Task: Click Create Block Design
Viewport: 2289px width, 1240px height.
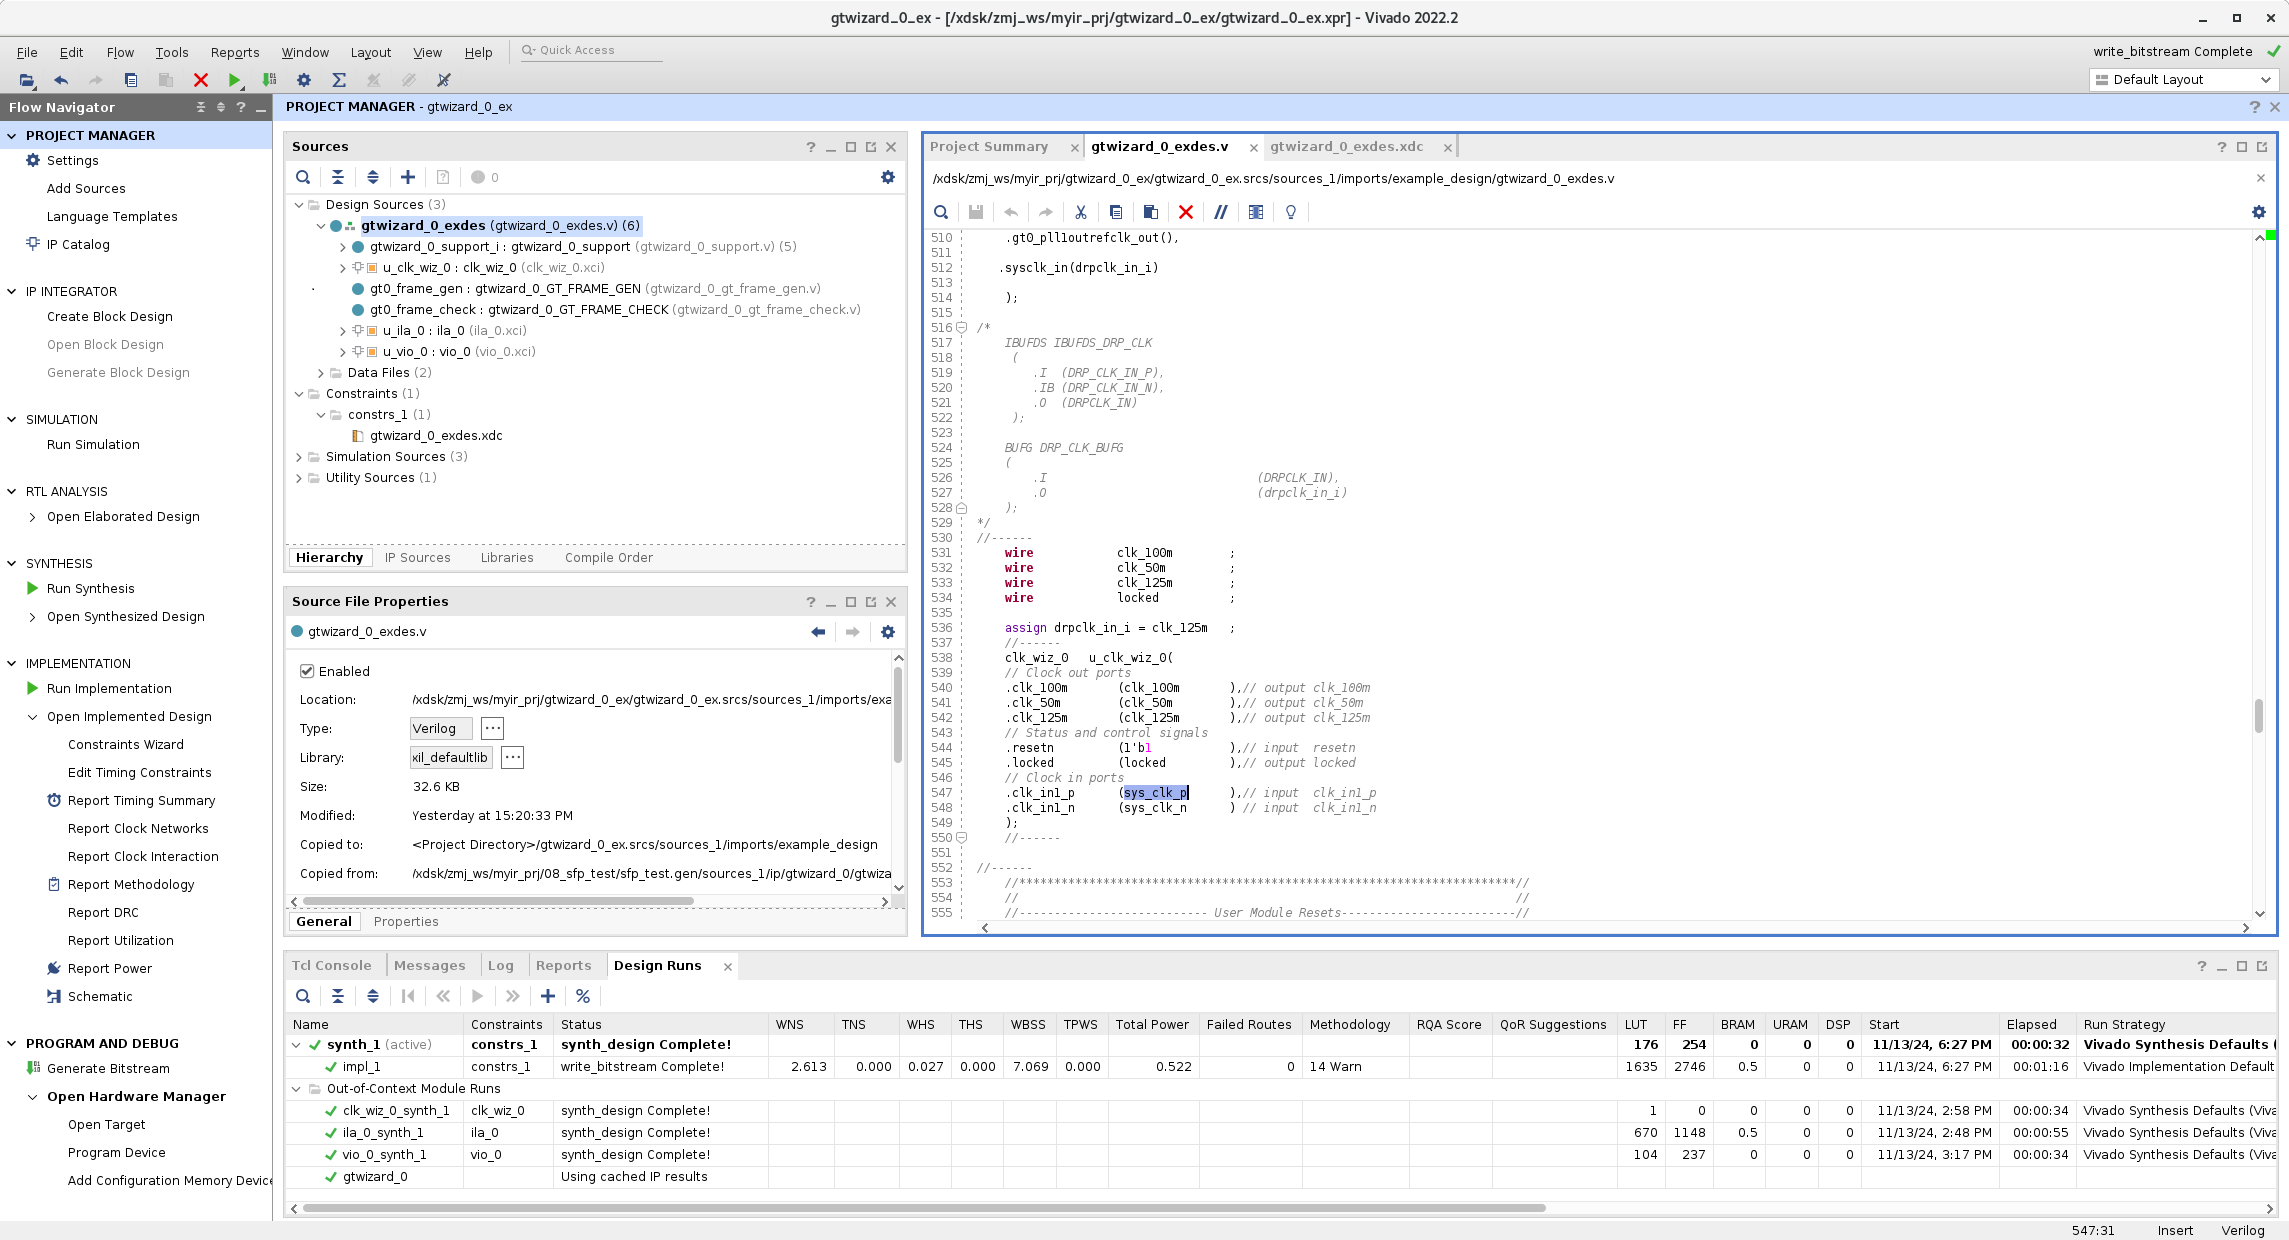Action: 110,317
